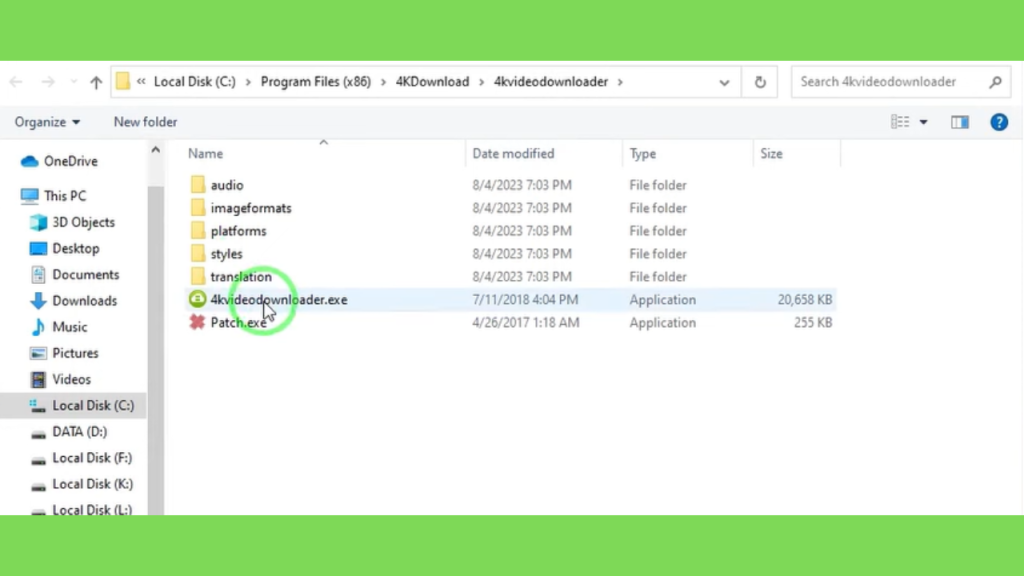This screenshot has height=576, width=1024.
Task: Click the 7/11/2018 4:04 PM date cell
Action: tap(525, 299)
